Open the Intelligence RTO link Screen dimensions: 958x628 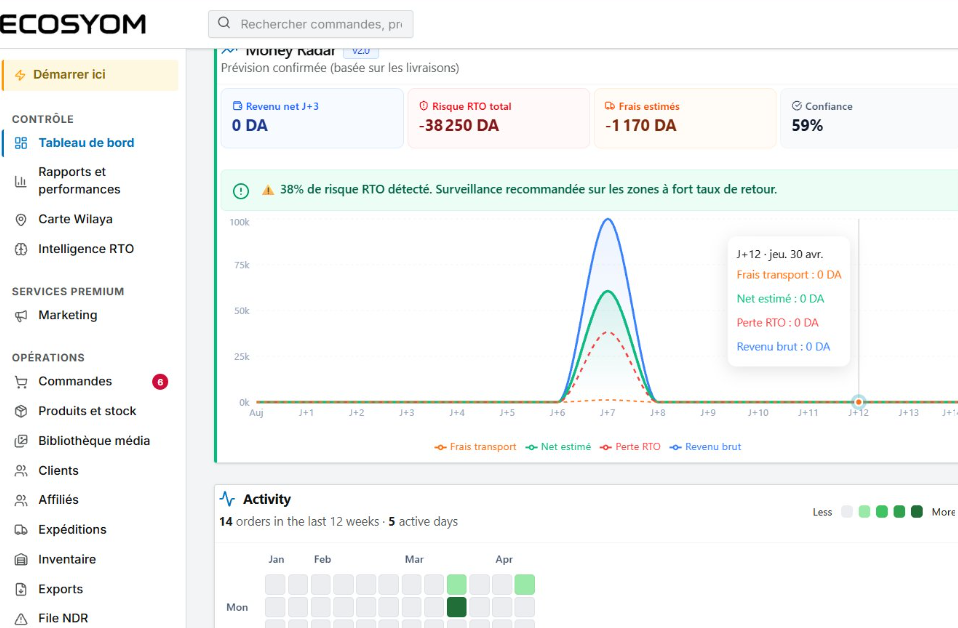(90, 249)
